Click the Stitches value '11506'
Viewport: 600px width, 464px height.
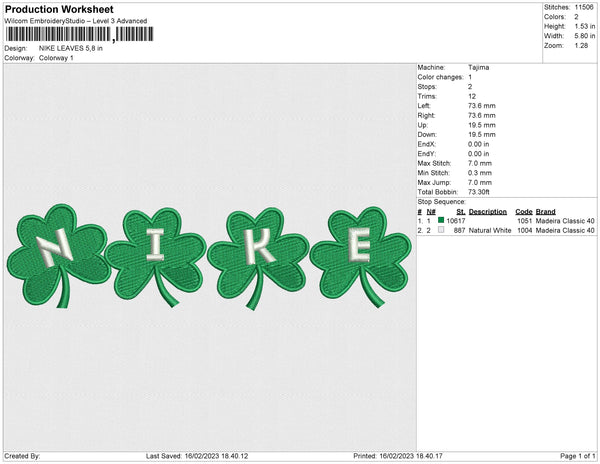coord(584,7)
